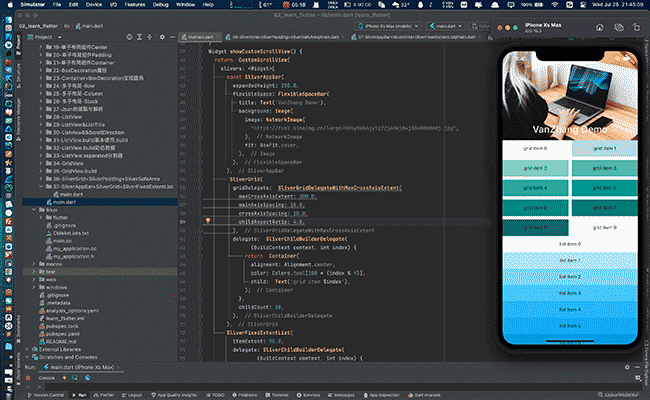650x400 pixels.
Task: Open the File menu
Action: click(x=57, y=5)
